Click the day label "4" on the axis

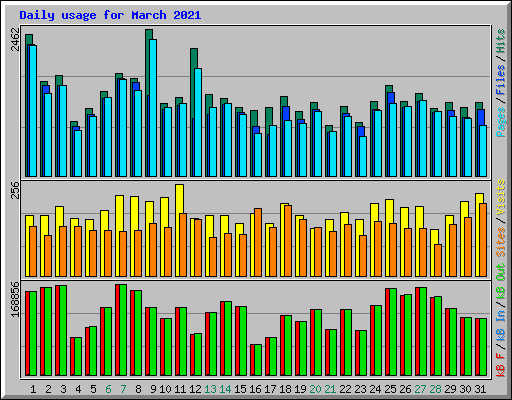(78, 389)
